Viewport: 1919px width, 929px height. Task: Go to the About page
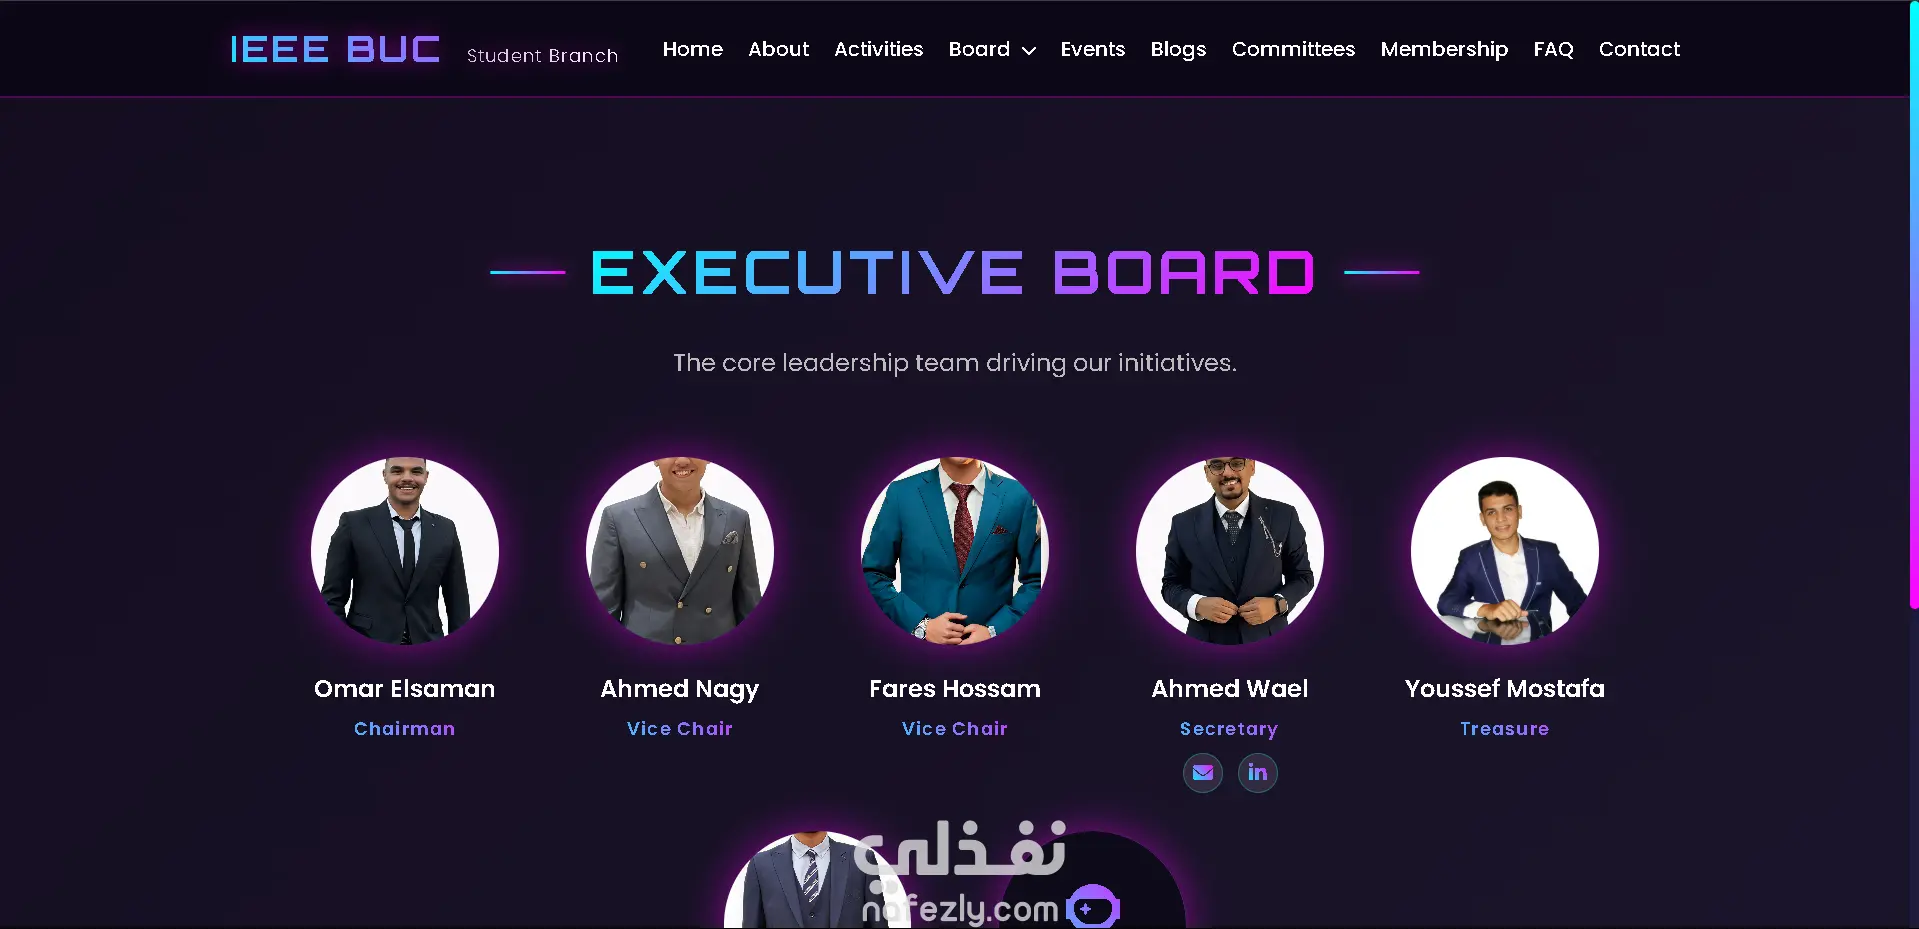778,49
